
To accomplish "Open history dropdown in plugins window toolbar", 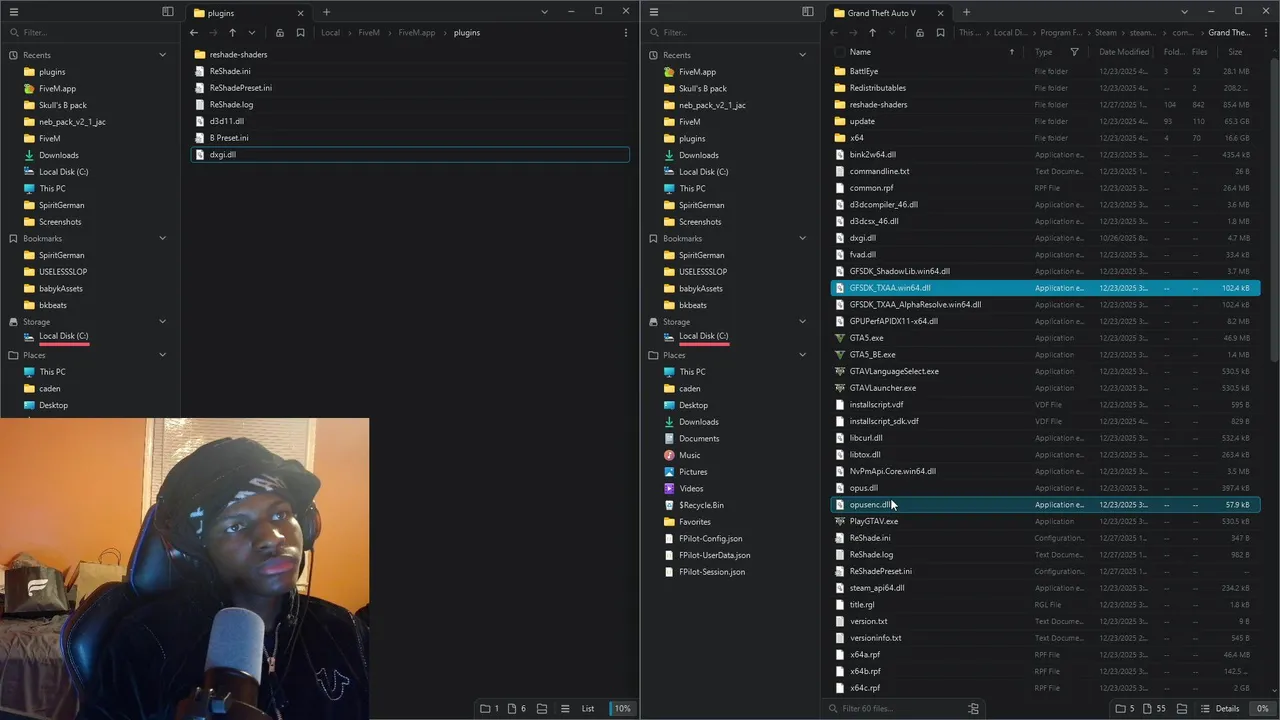I will (252, 33).
